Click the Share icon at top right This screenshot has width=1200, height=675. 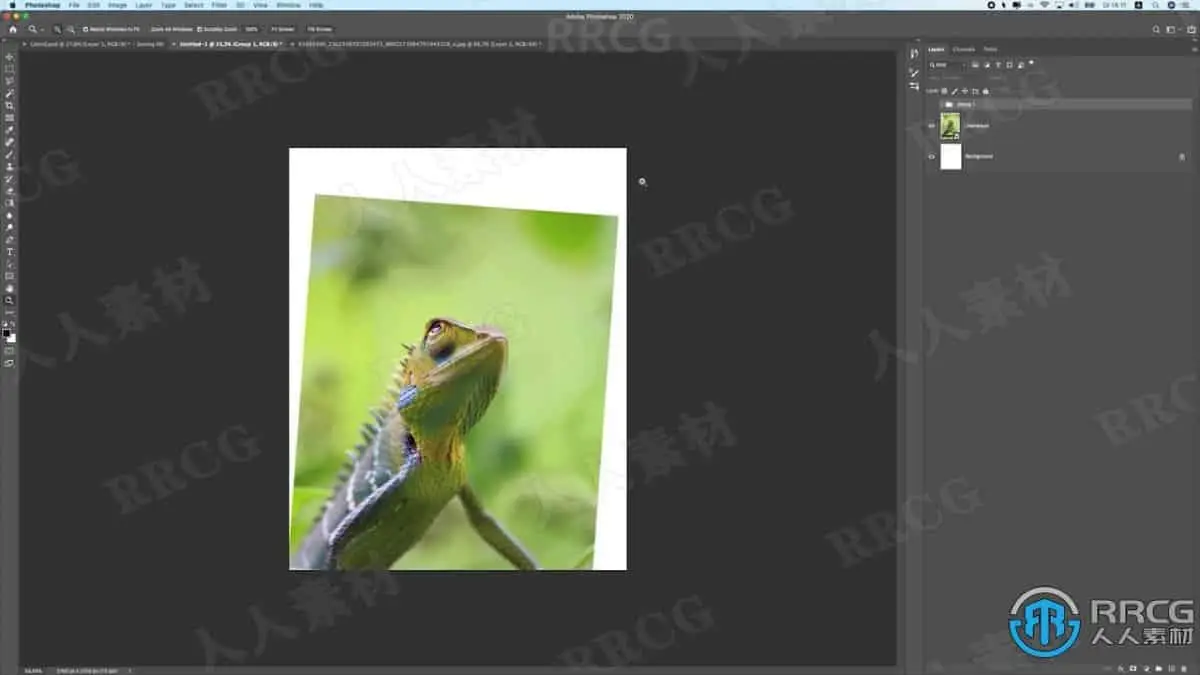(x=1191, y=29)
